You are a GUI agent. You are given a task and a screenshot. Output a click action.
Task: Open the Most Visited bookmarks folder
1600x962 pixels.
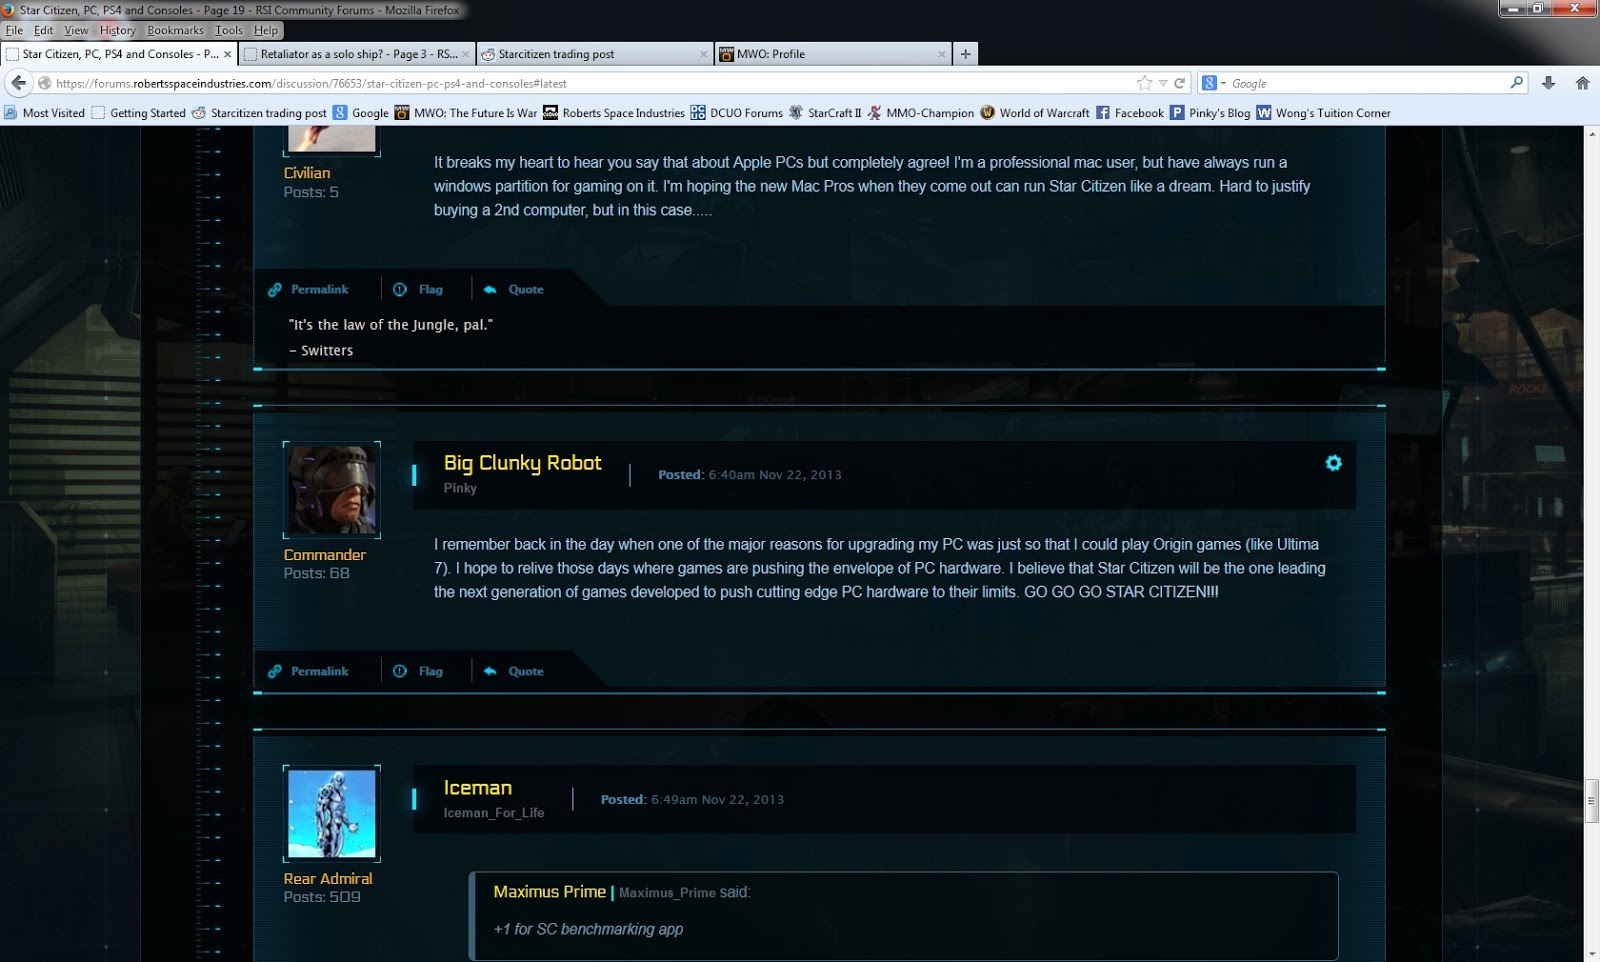point(45,113)
